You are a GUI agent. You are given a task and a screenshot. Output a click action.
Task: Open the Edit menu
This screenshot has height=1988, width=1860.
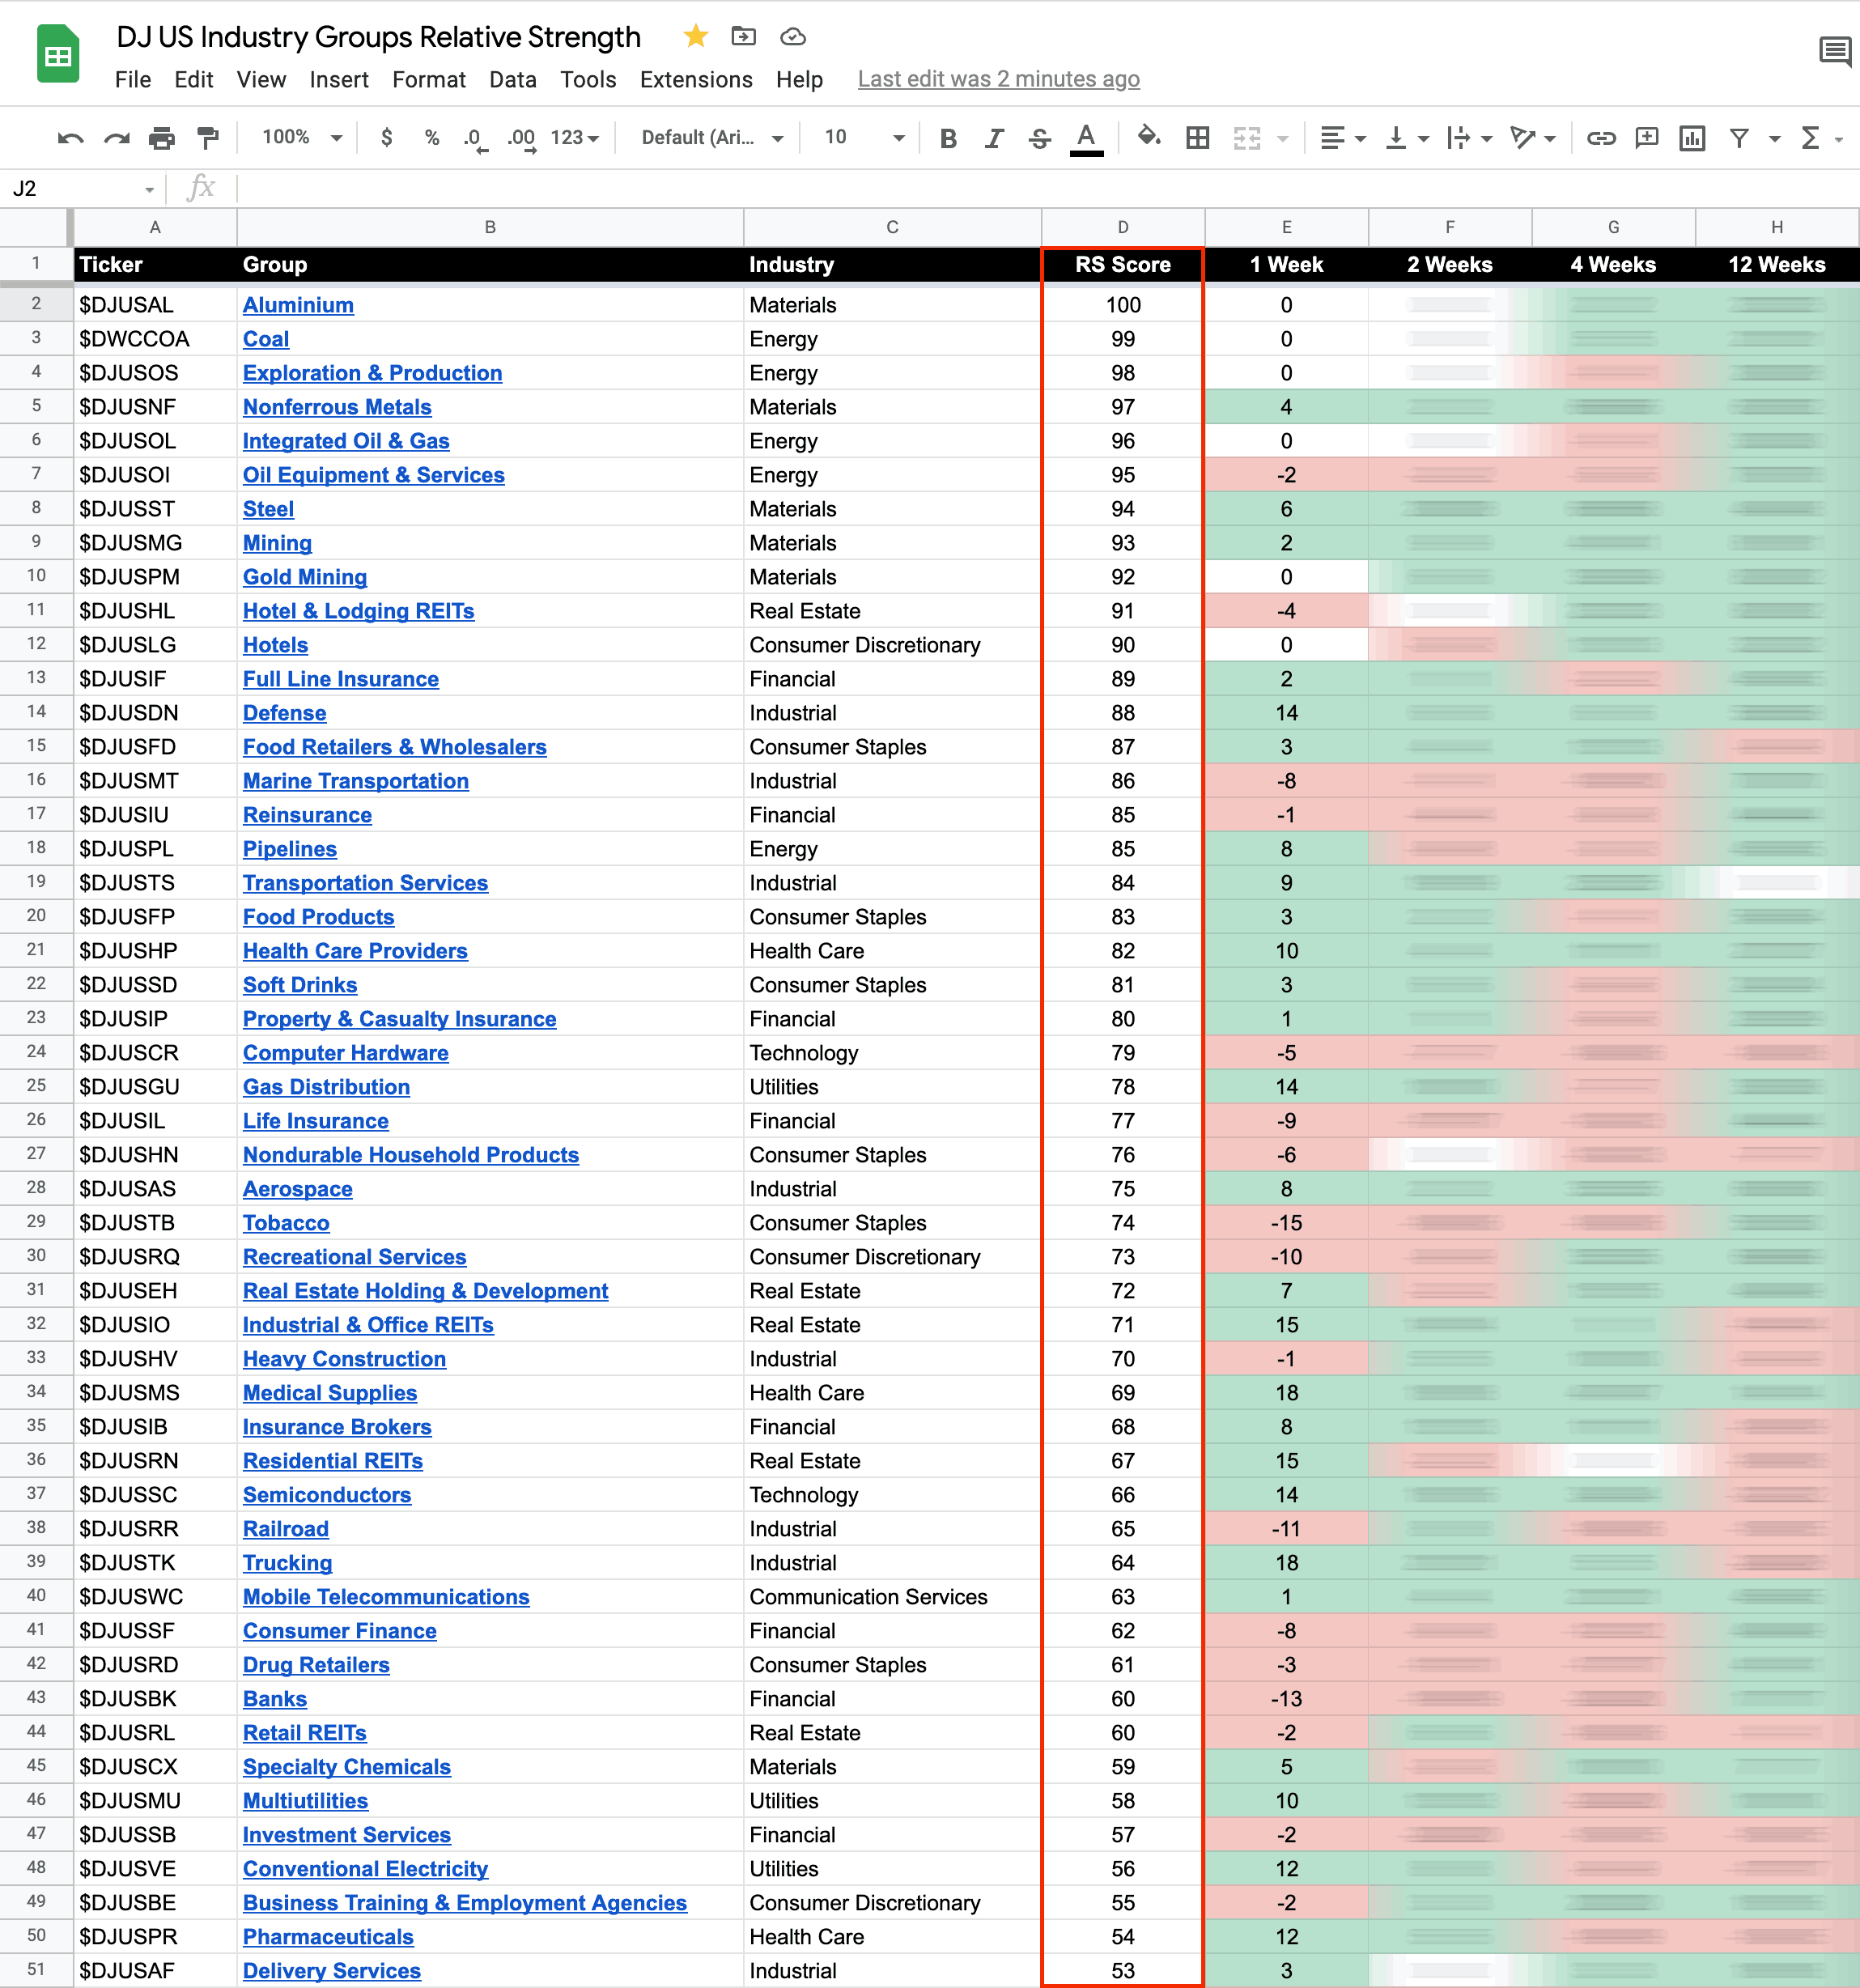pyautogui.click(x=193, y=80)
